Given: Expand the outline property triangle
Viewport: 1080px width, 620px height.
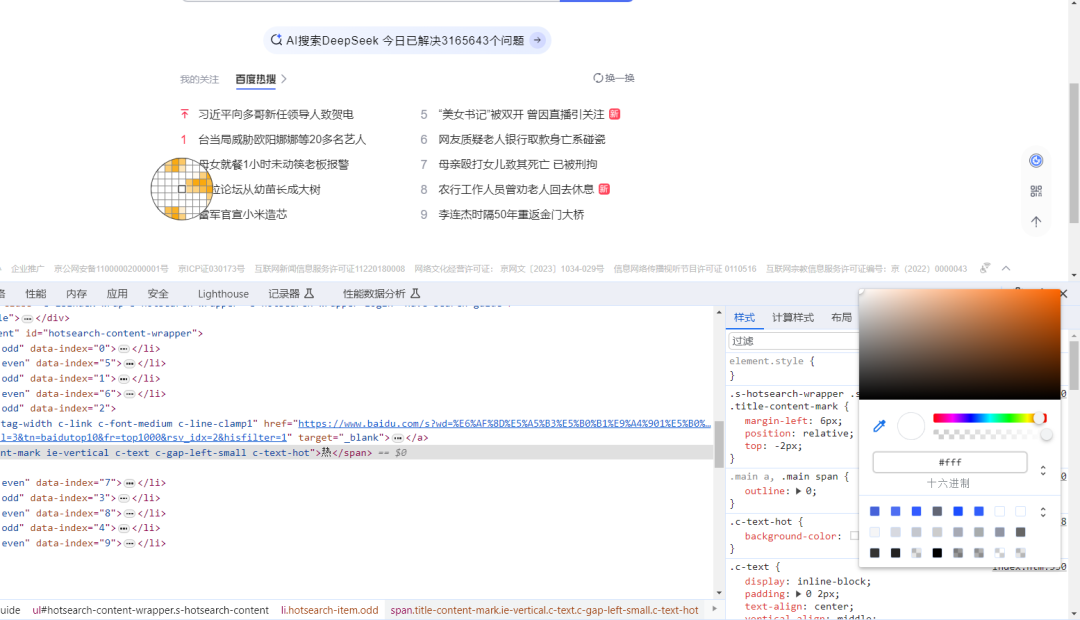Looking at the screenshot, I should 798,491.
